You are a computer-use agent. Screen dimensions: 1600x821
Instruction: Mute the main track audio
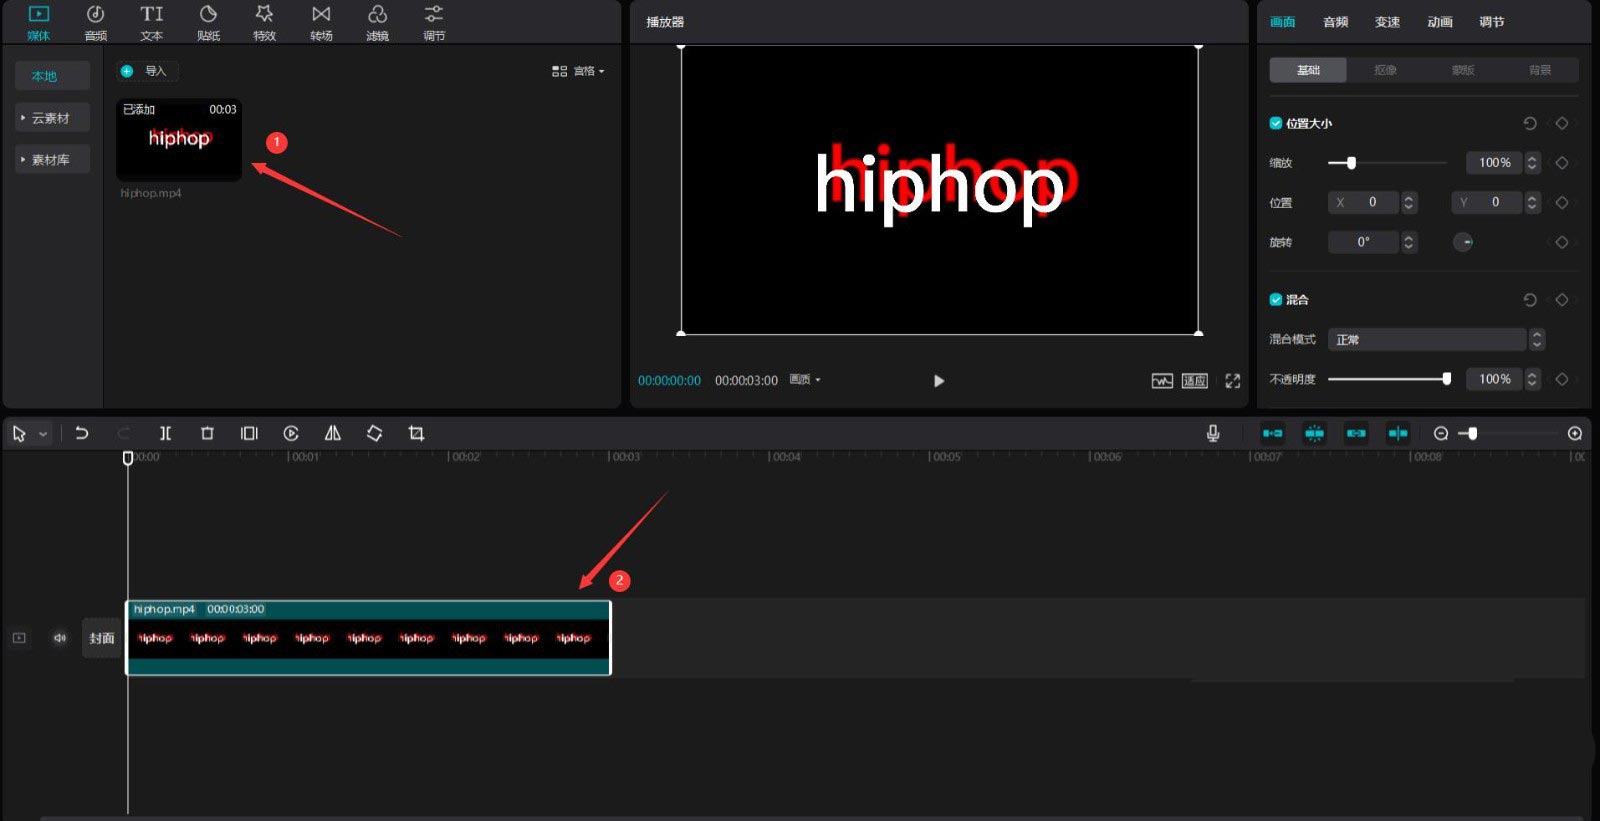click(60, 638)
